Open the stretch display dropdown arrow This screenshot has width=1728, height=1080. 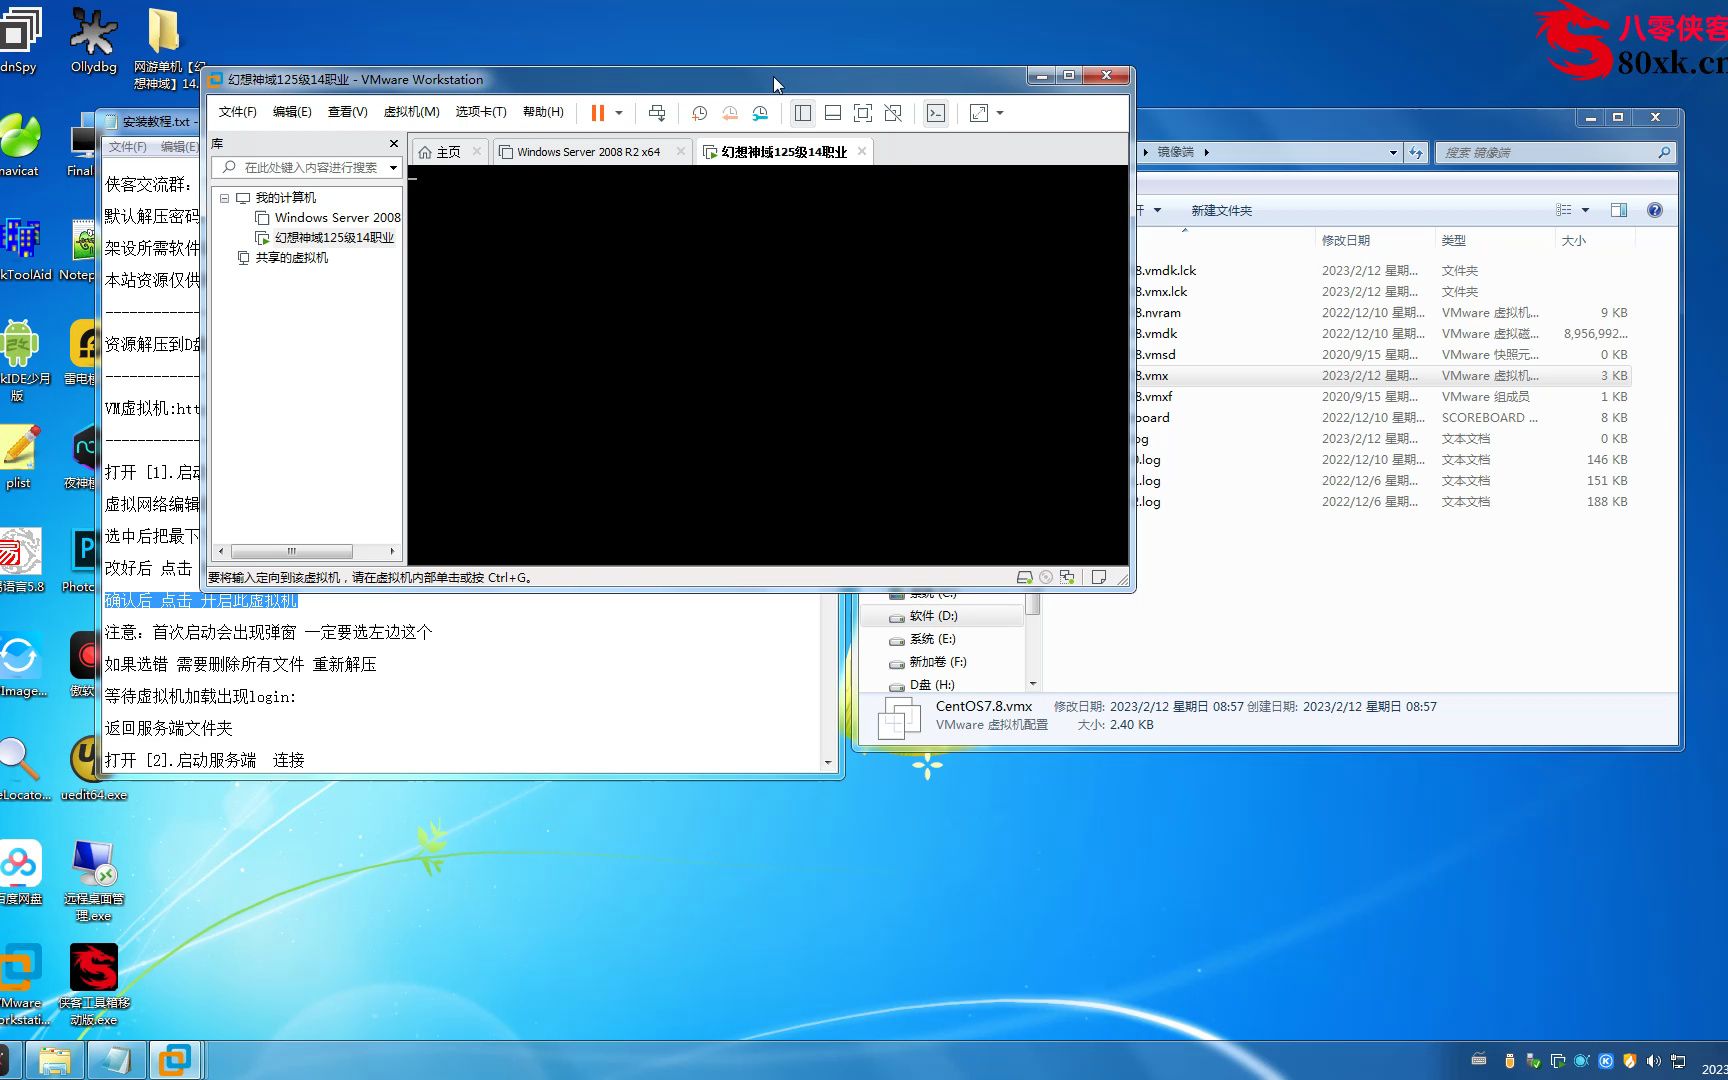1000,113
